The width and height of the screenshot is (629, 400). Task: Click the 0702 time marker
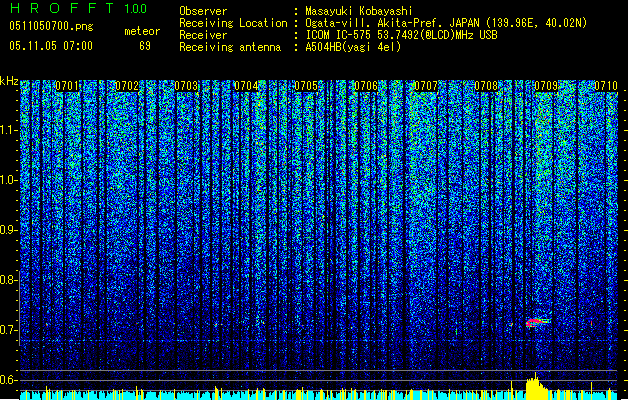127,86
